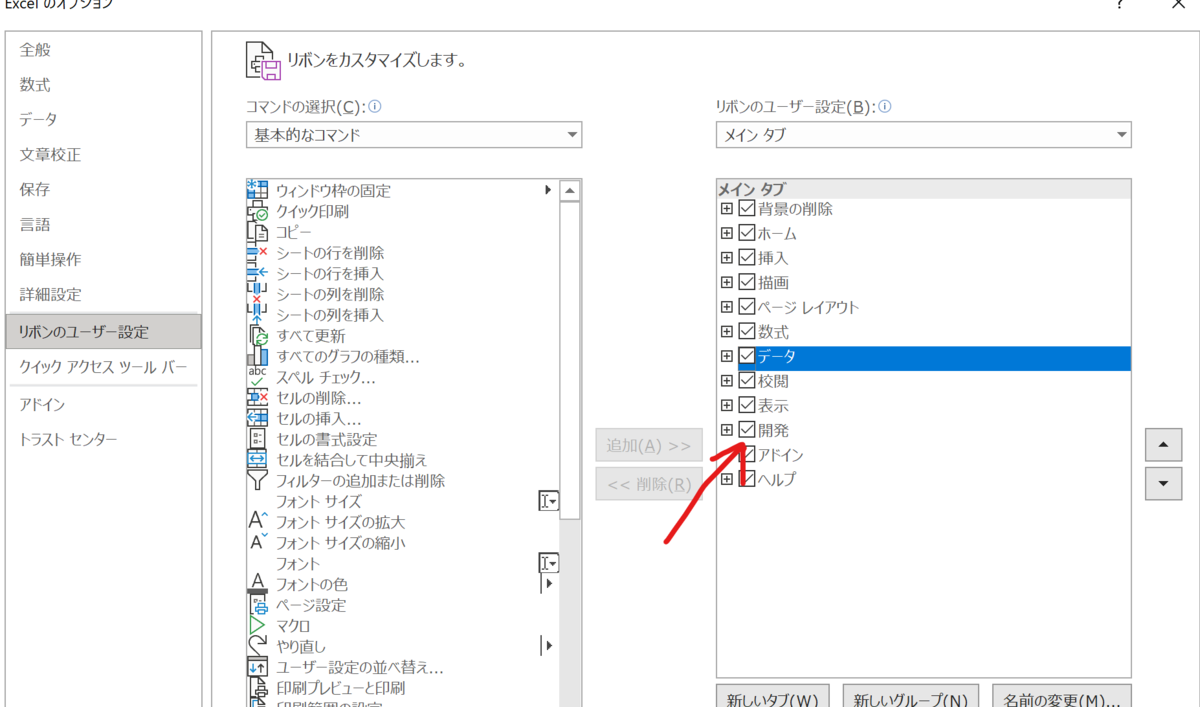Uncheck the 数式 tab checkbox
The image size is (1200, 707).
(x=746, y=331)
